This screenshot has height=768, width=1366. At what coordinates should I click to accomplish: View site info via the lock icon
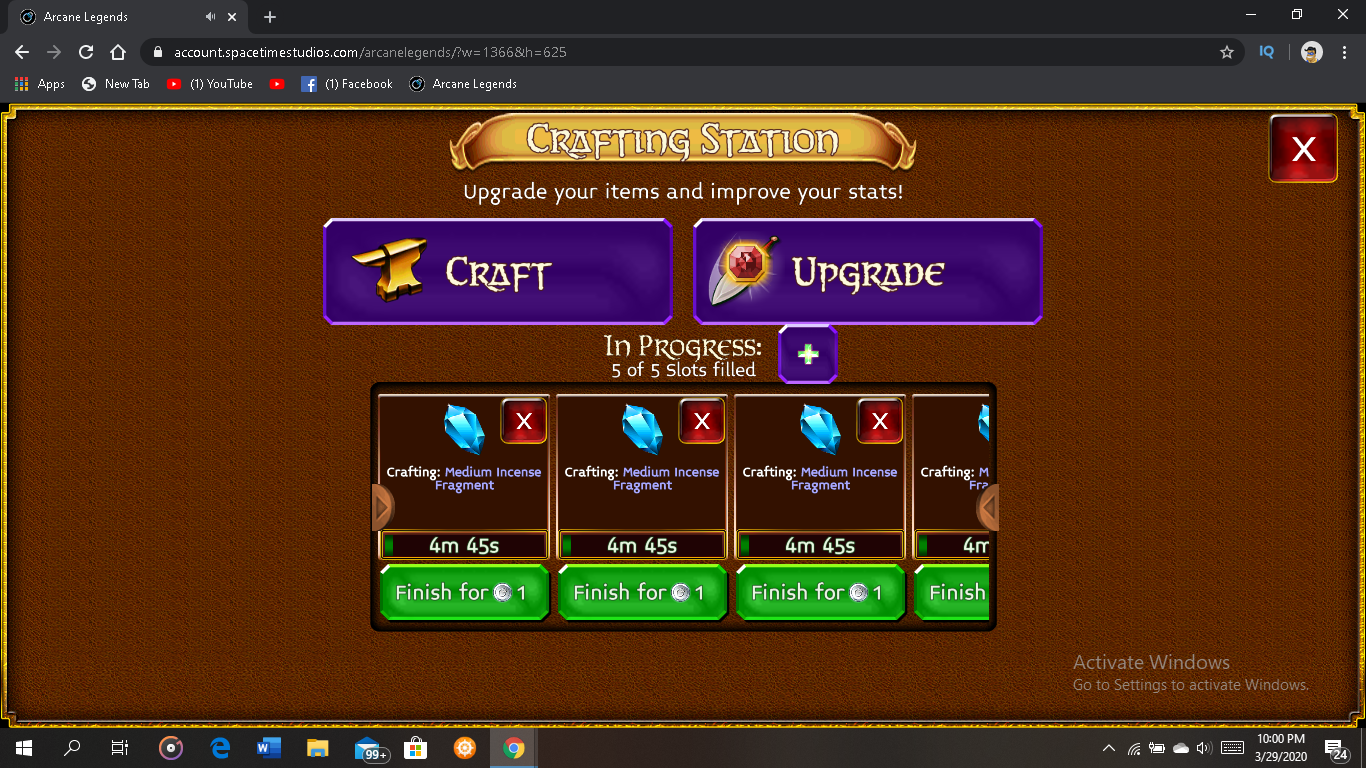158,52
